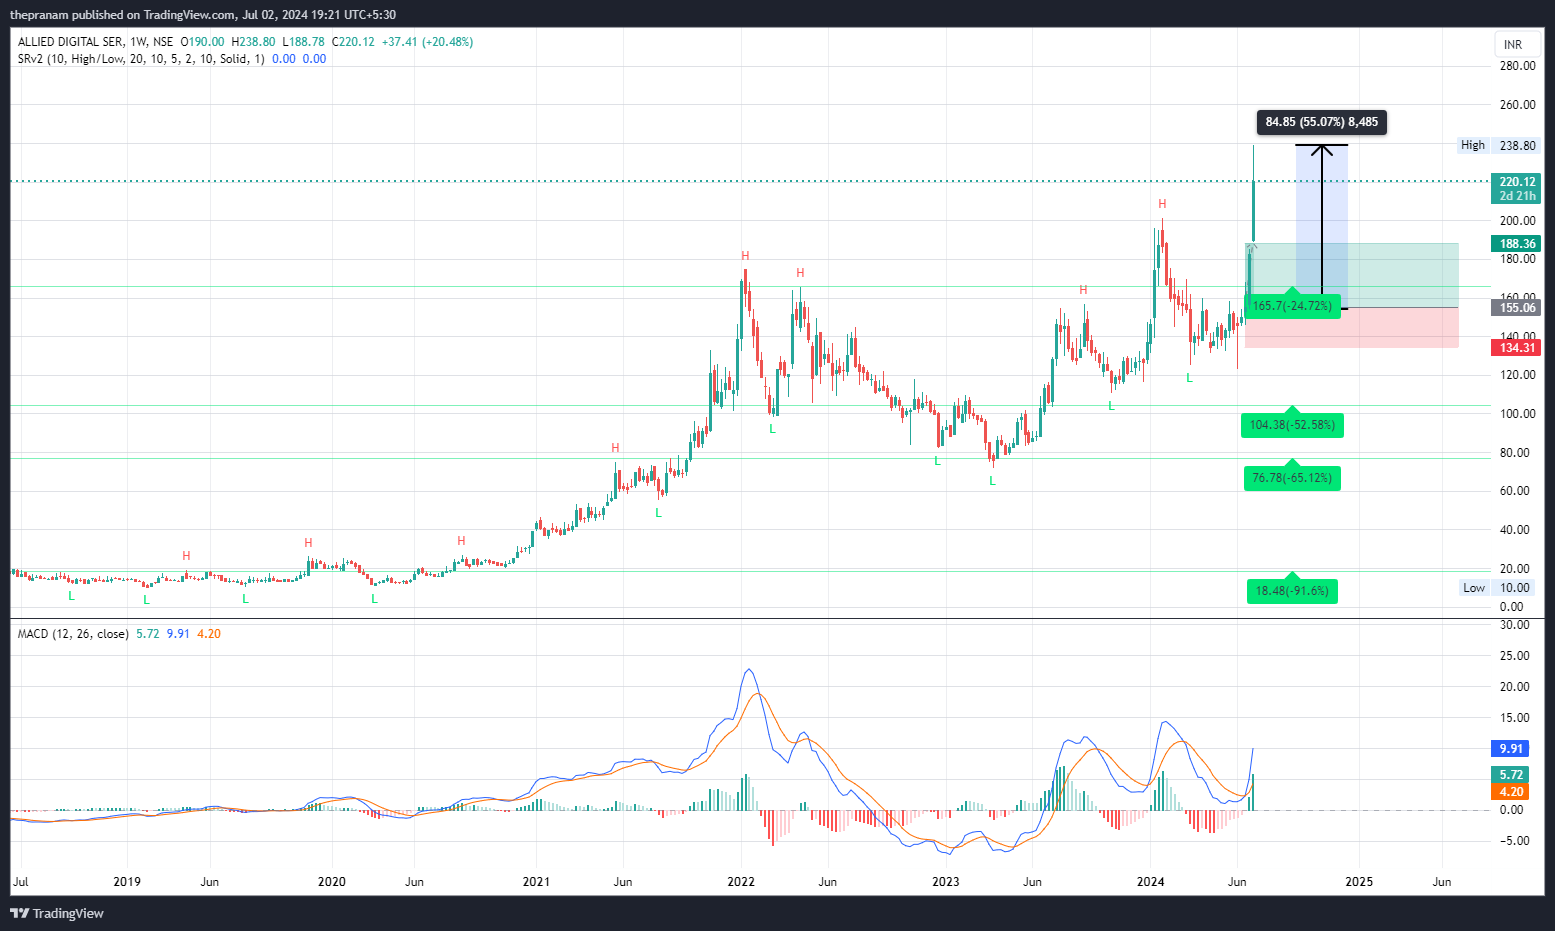Click the 84.85 (55.07%) 8,485 measurement label
This screenshot has height=931, width=1555.
[1322, 122]
